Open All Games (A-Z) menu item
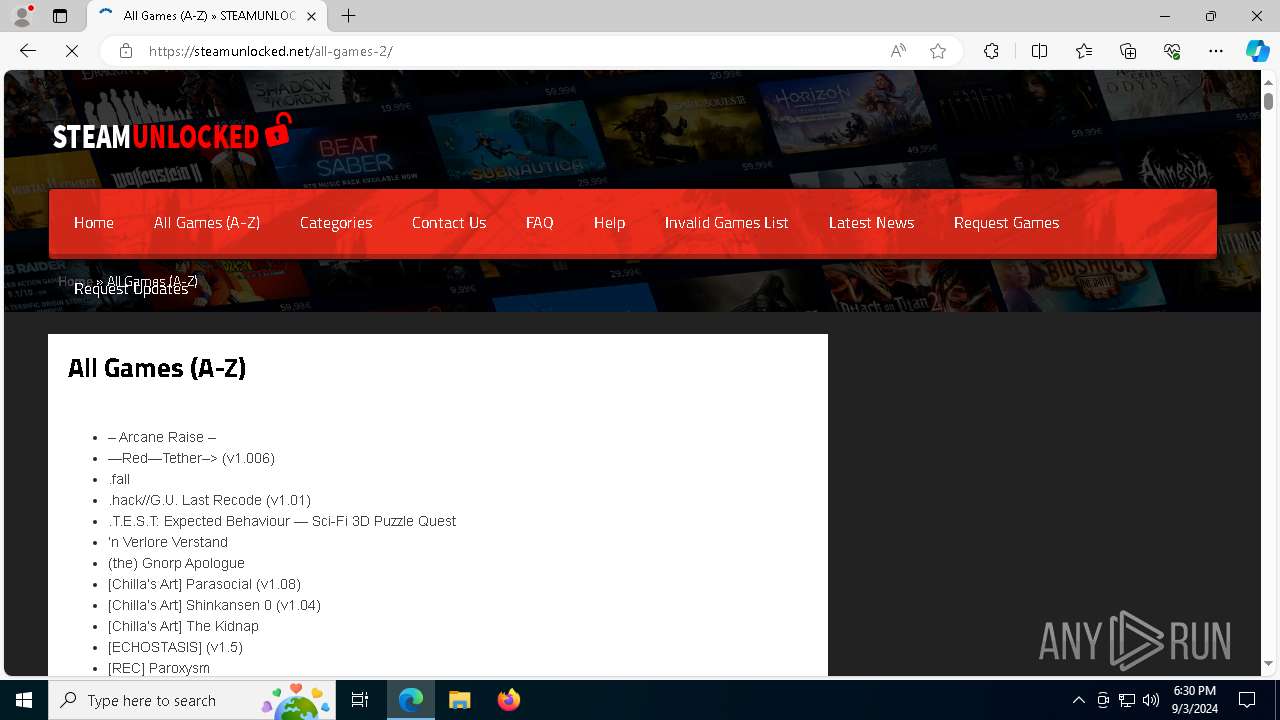 coord(207,223)
